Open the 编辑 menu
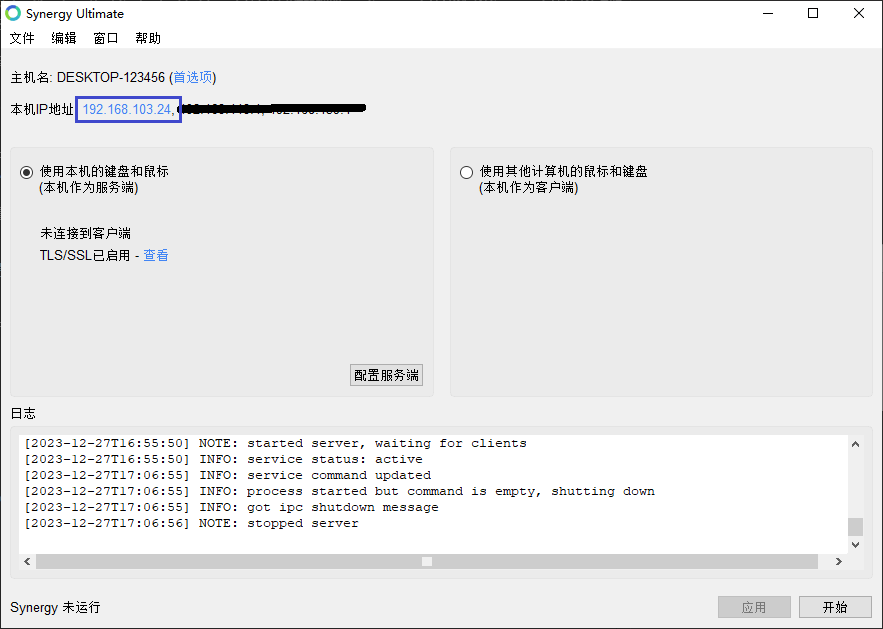The width and height of the screenshot is (883, 629). point(64,38)
